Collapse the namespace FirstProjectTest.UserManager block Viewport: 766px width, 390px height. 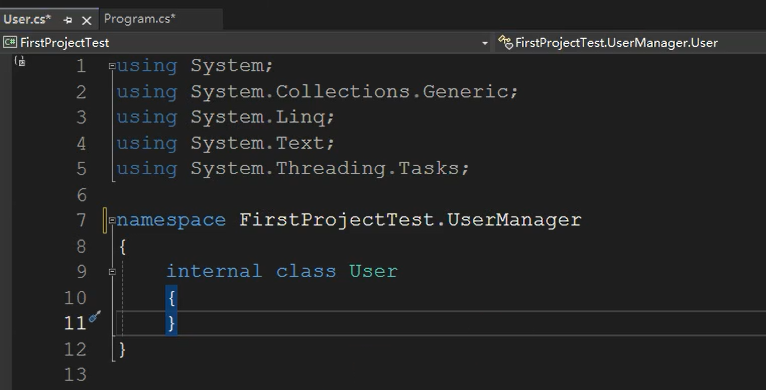tap(112, 220)
